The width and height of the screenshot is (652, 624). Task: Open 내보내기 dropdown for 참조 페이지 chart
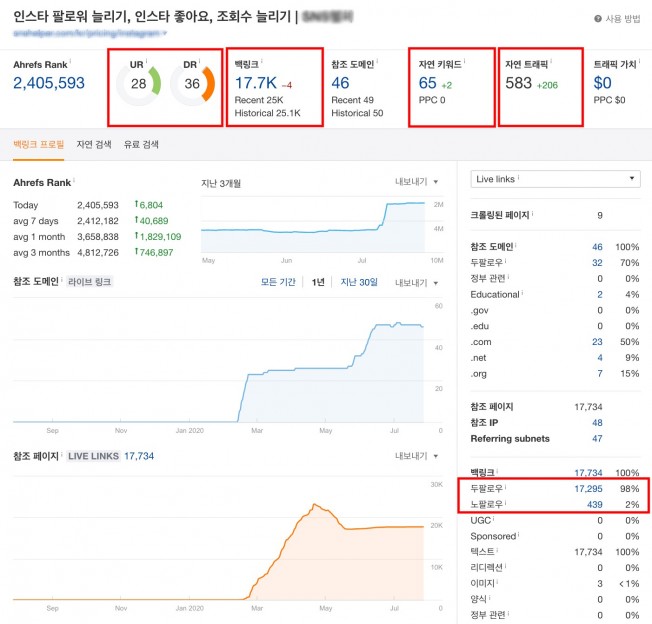pos(416,456)
